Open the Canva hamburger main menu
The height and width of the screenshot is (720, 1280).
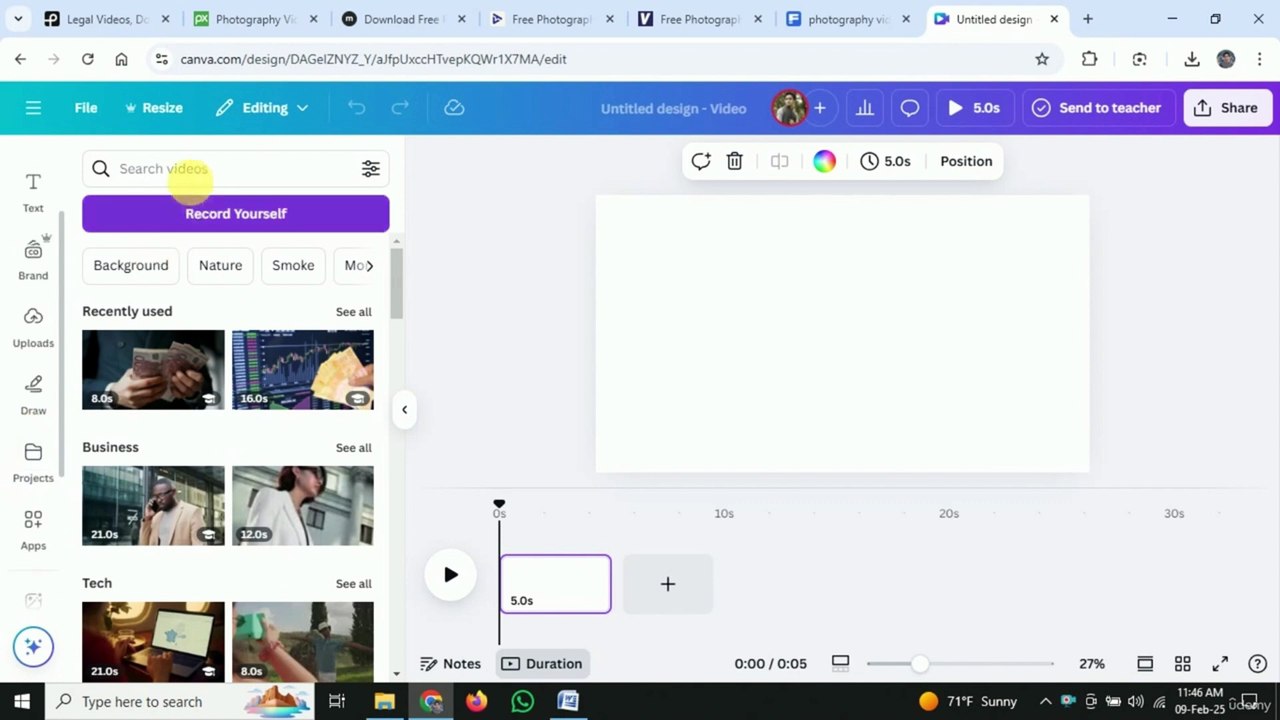click(33, 108)
